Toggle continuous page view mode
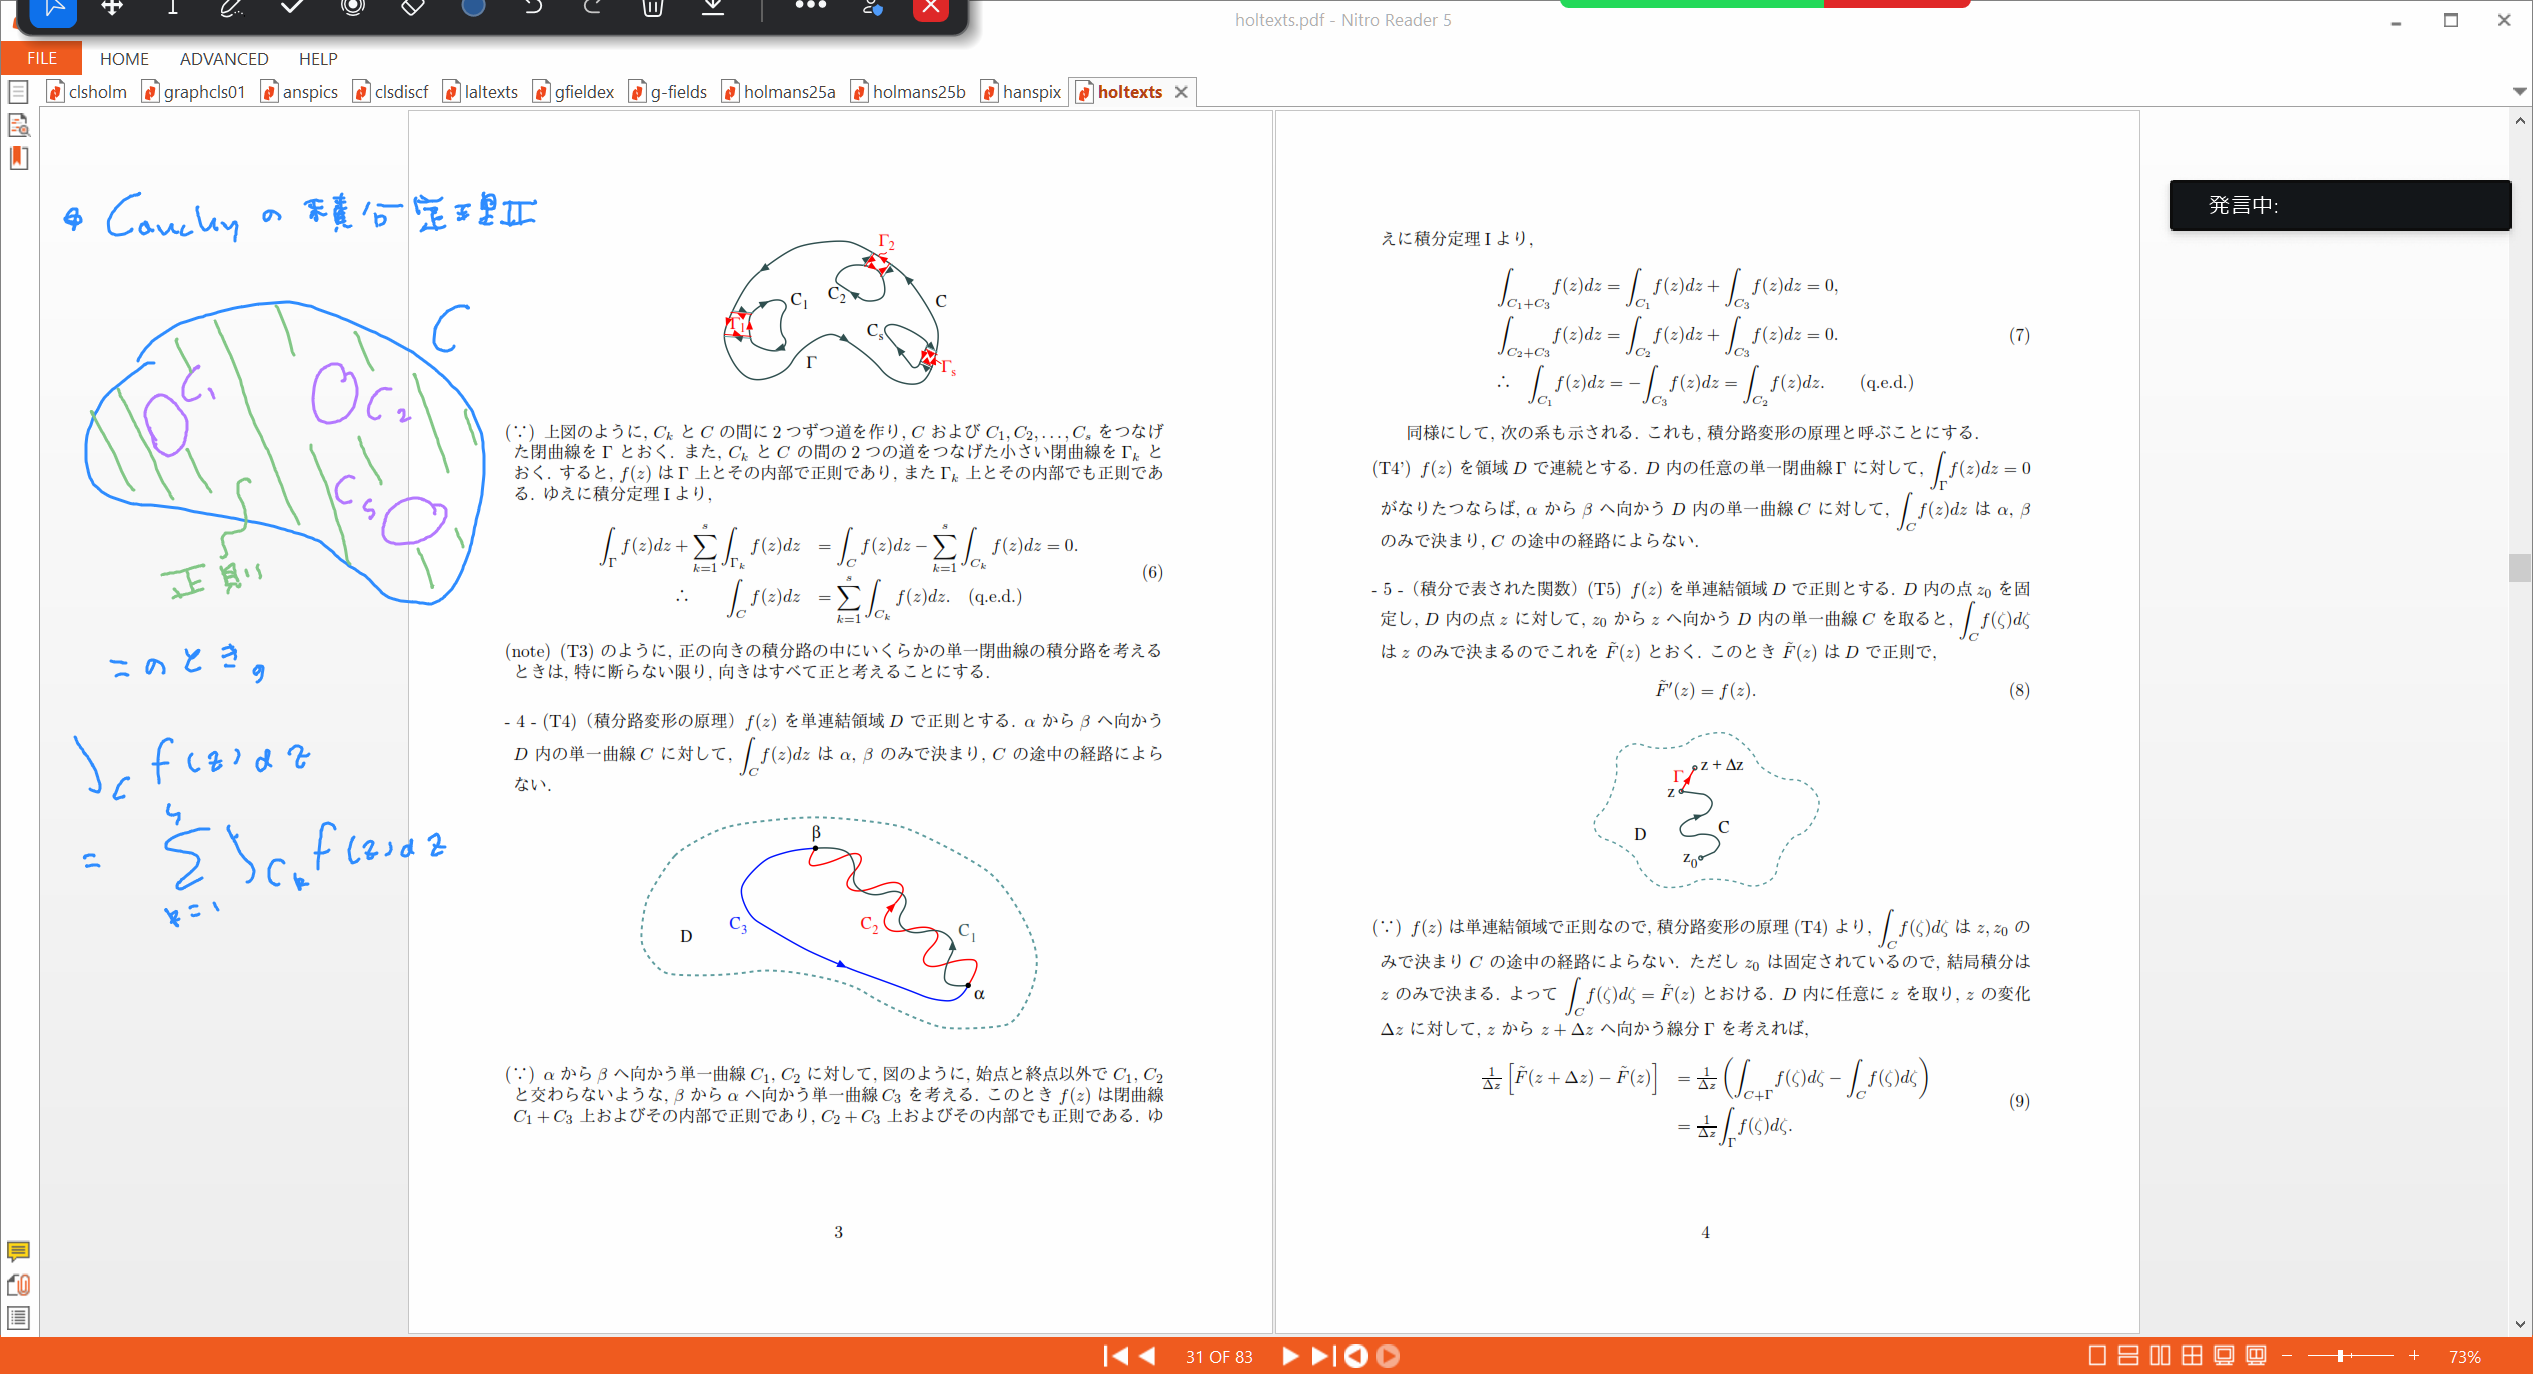 tap(2128, 1356)
